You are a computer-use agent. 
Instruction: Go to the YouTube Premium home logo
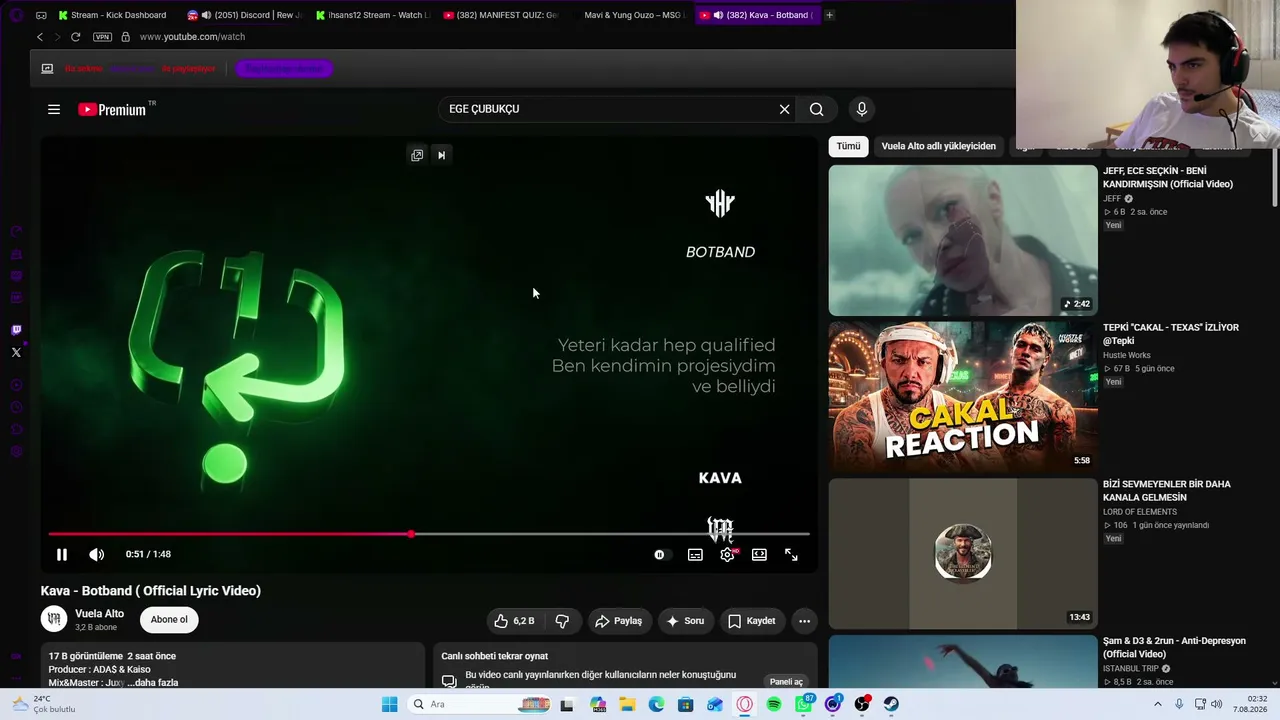113,109
